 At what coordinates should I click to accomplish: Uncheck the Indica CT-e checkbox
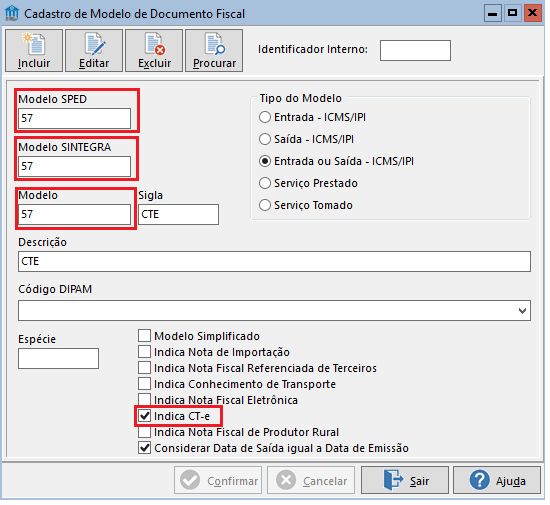145,416
